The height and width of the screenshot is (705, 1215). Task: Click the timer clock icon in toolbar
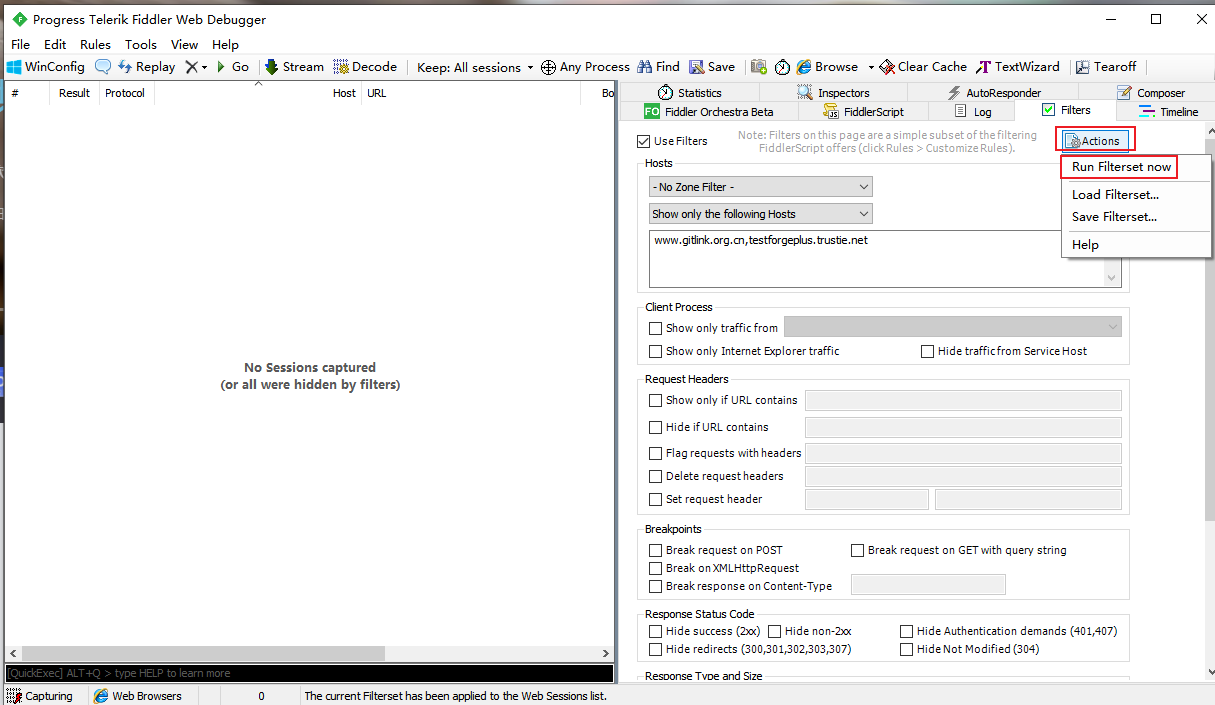coord(782,67)
